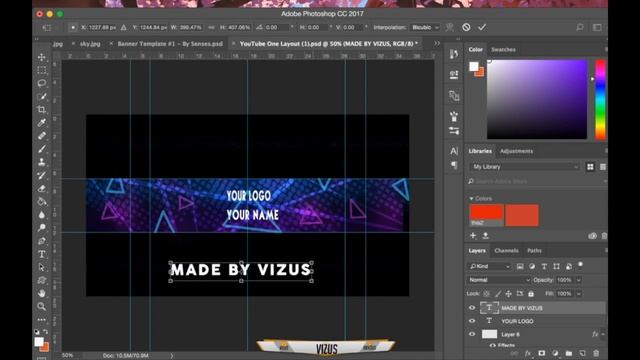Open the Kind filter dropdown
The height and width of the screenshot is (360, 640).
[x=489, y=266]
